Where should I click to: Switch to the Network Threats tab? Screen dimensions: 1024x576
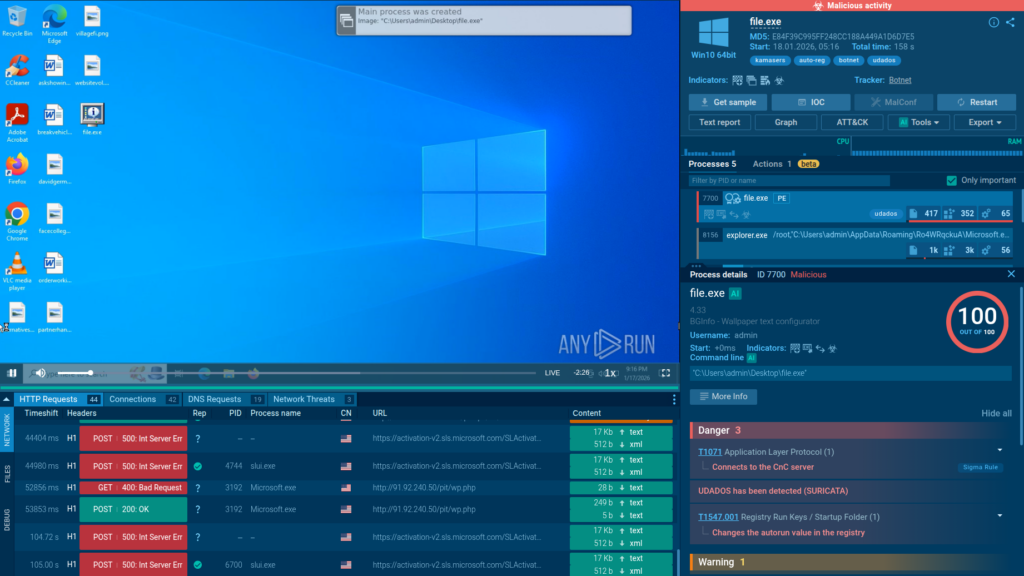[x=305, y=399]
